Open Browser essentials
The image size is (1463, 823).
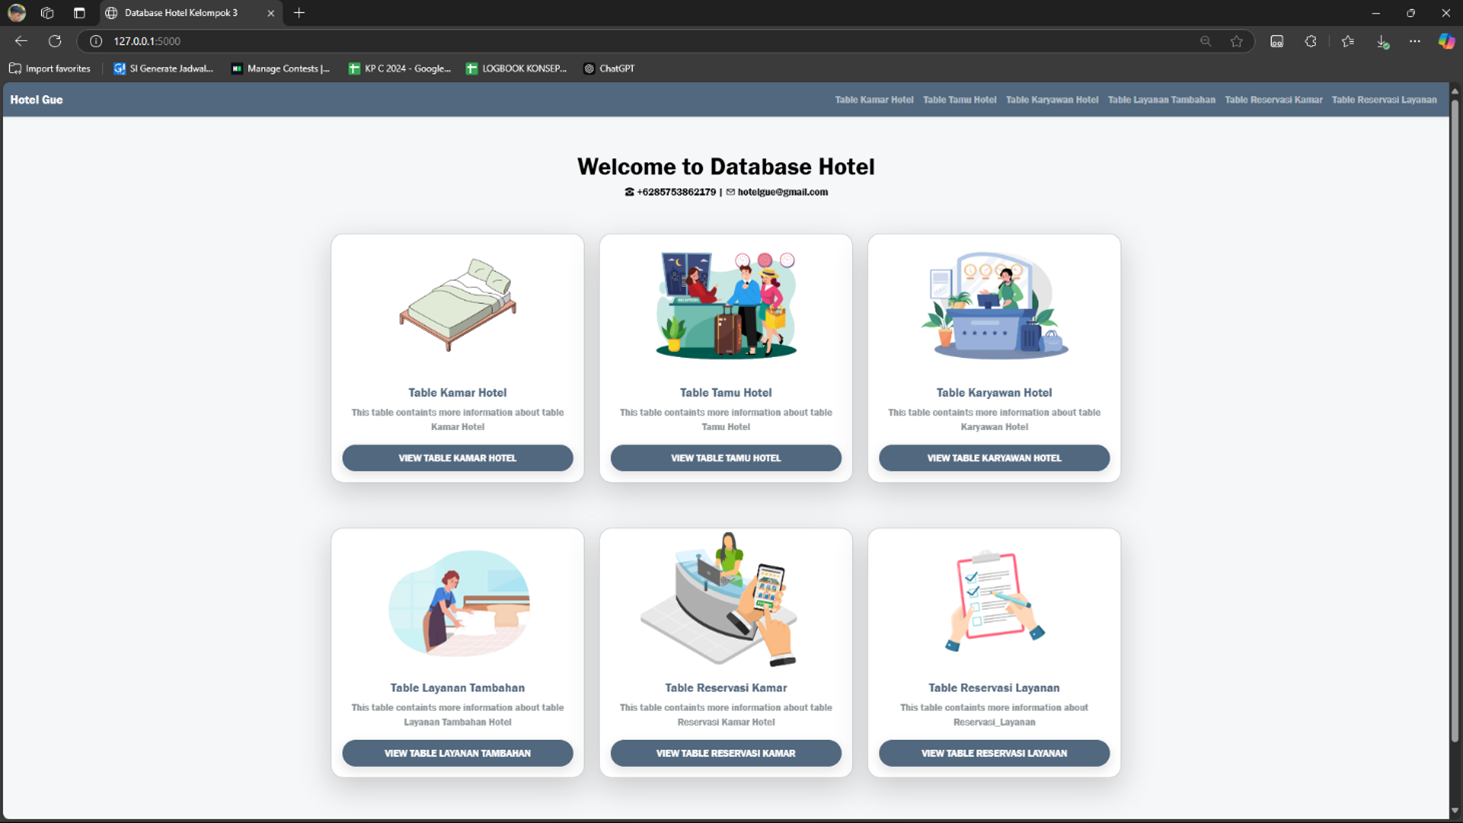point(1310,41)
